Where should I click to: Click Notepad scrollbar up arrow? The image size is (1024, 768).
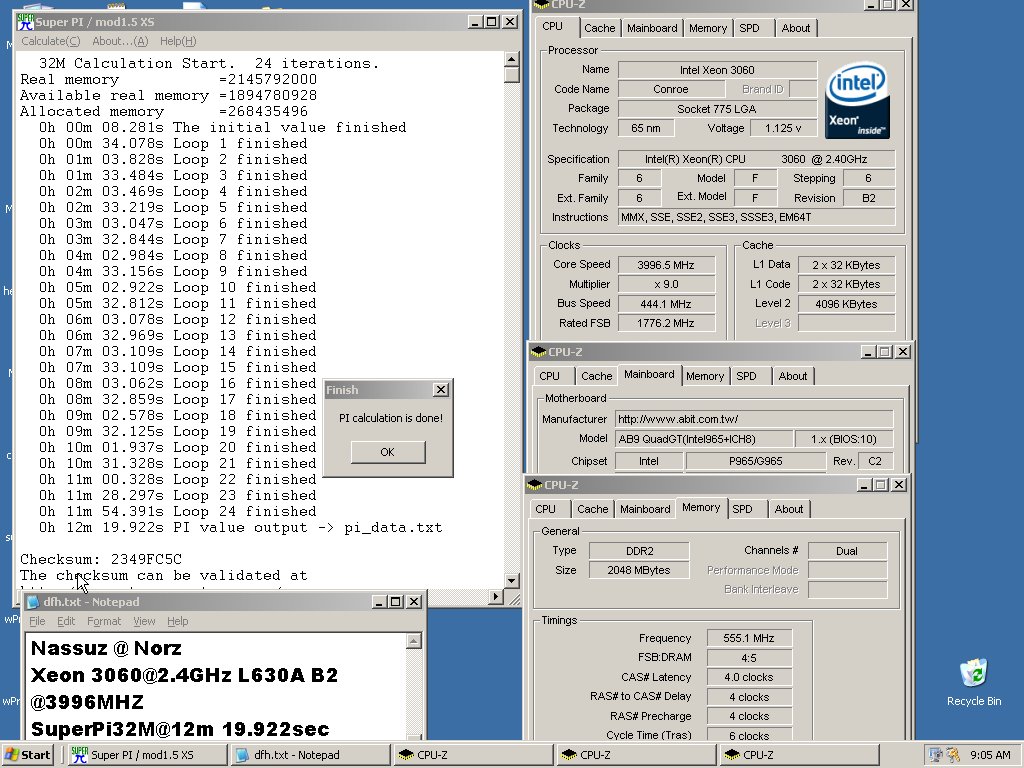point(413,642)
